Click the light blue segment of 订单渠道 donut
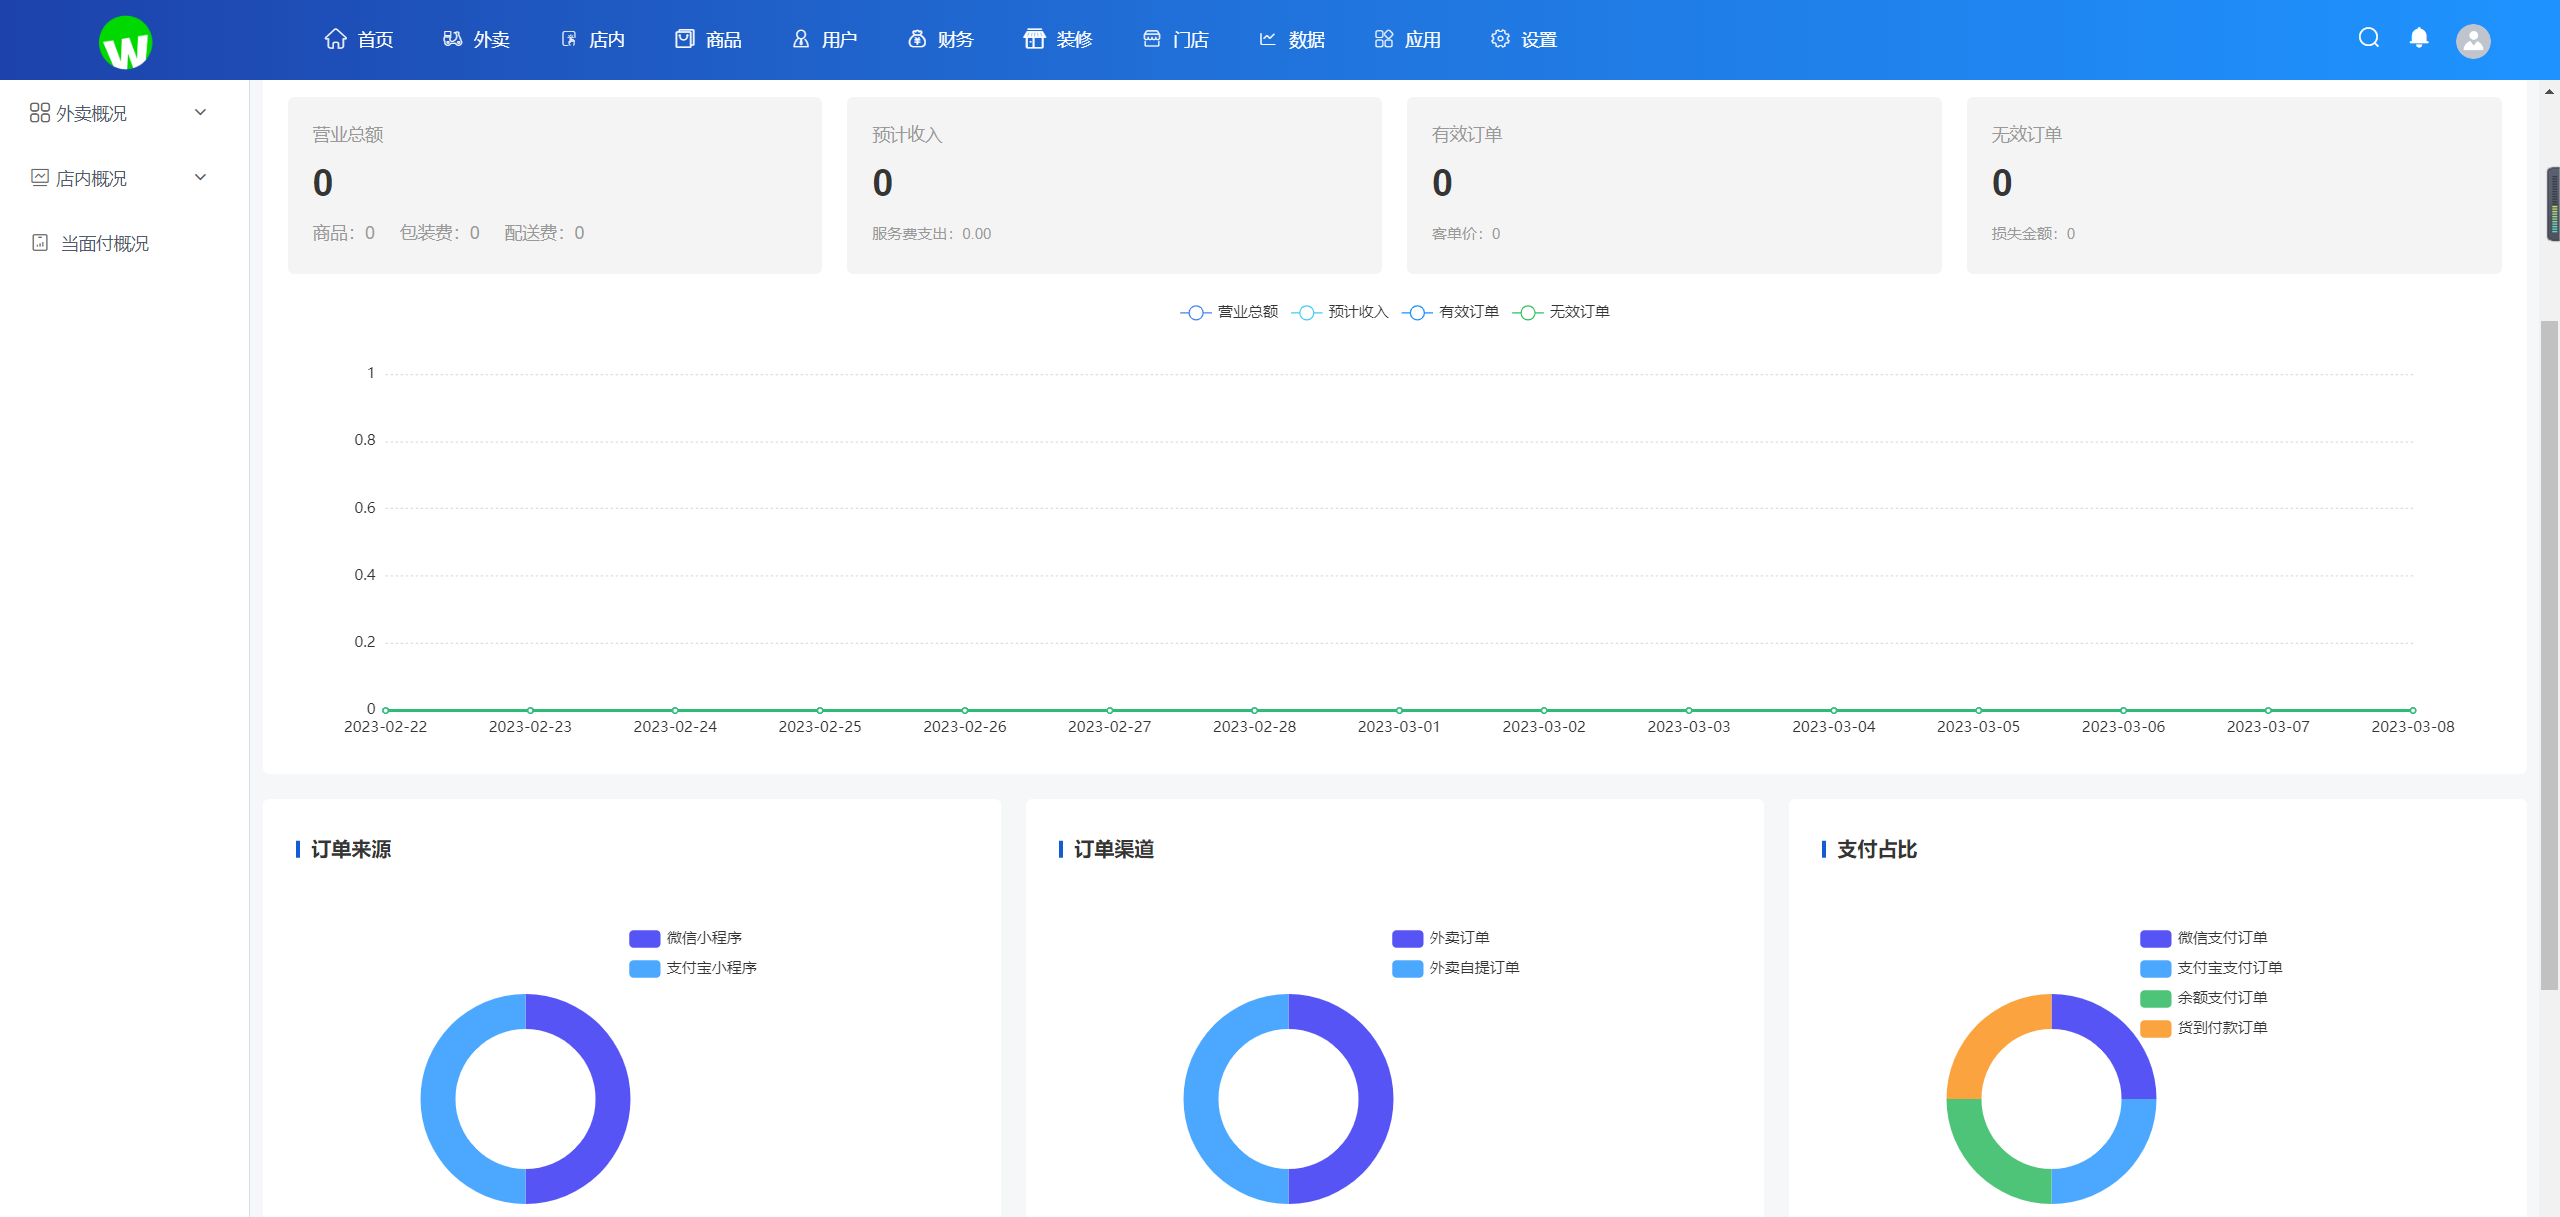Screen dimensions: 2560x1217 (1203, 1099)
